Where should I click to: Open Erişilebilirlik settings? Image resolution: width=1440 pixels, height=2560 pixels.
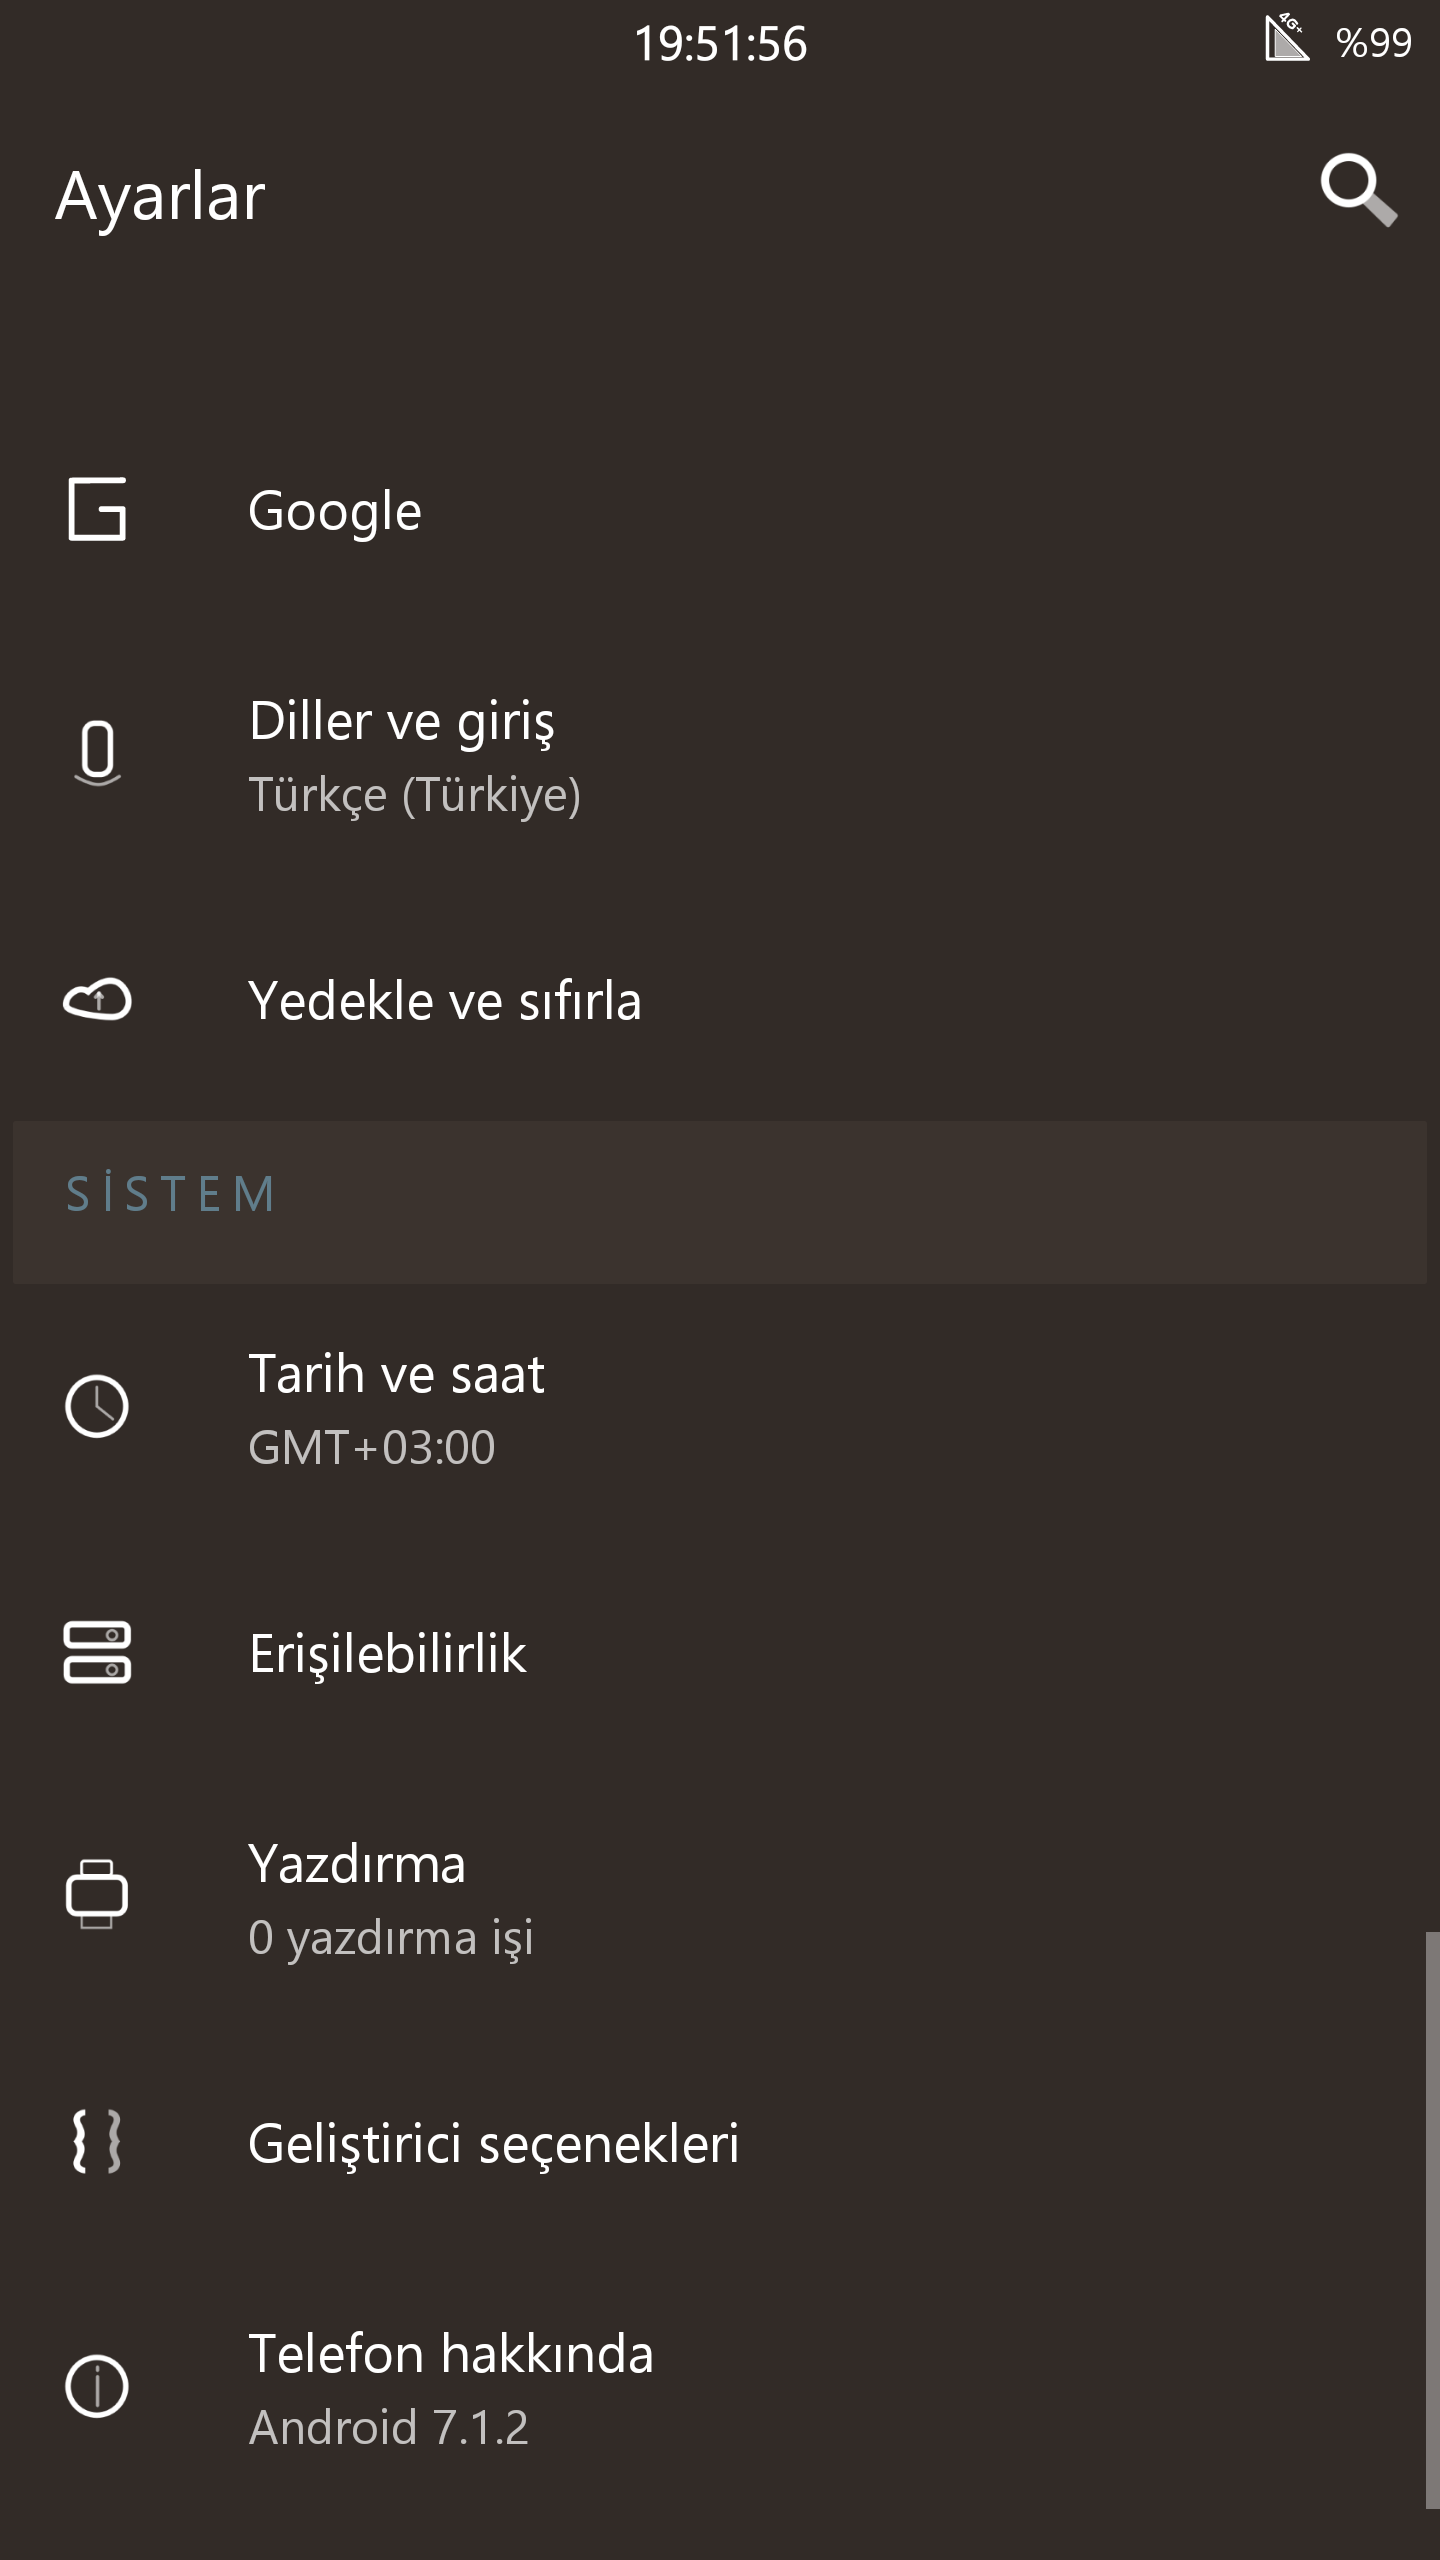[720, 1653]
